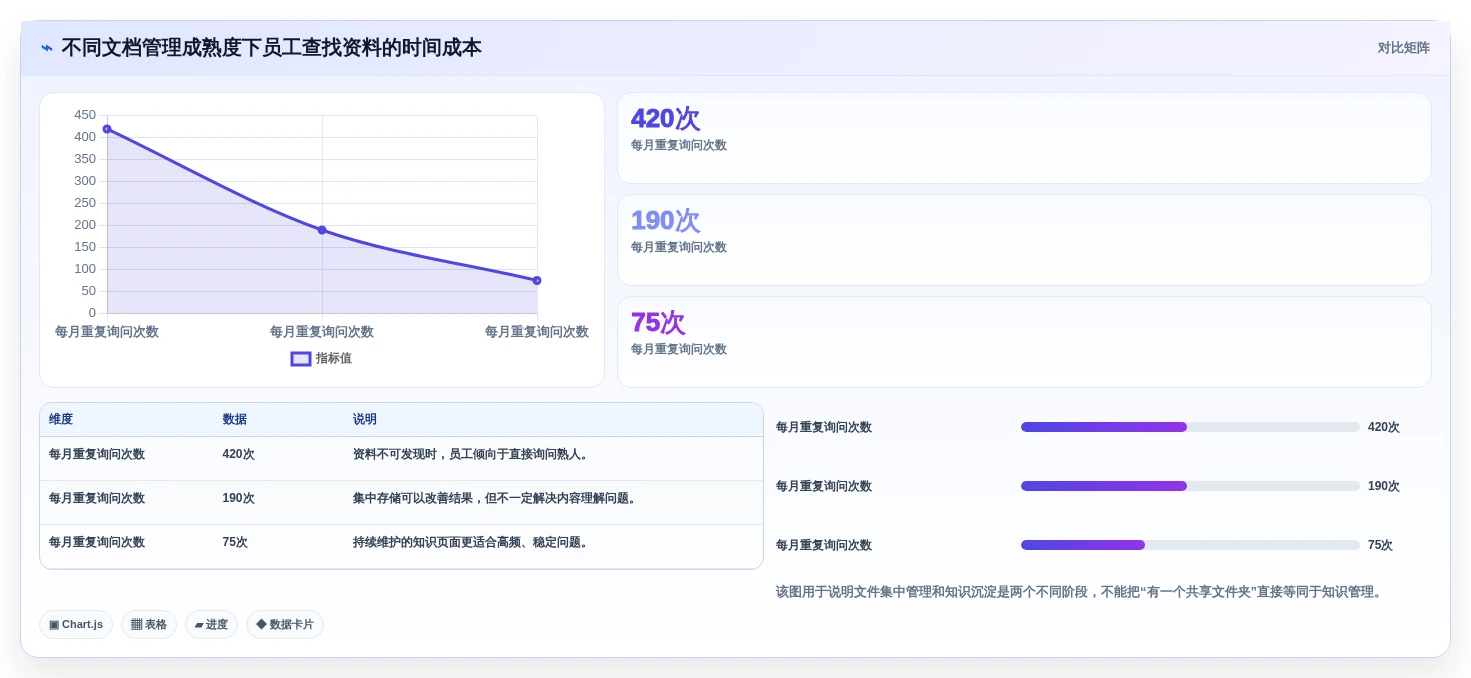Click the chart data point at 75
The width and height of the screenshot is (1471, 678).
[537, 280]
